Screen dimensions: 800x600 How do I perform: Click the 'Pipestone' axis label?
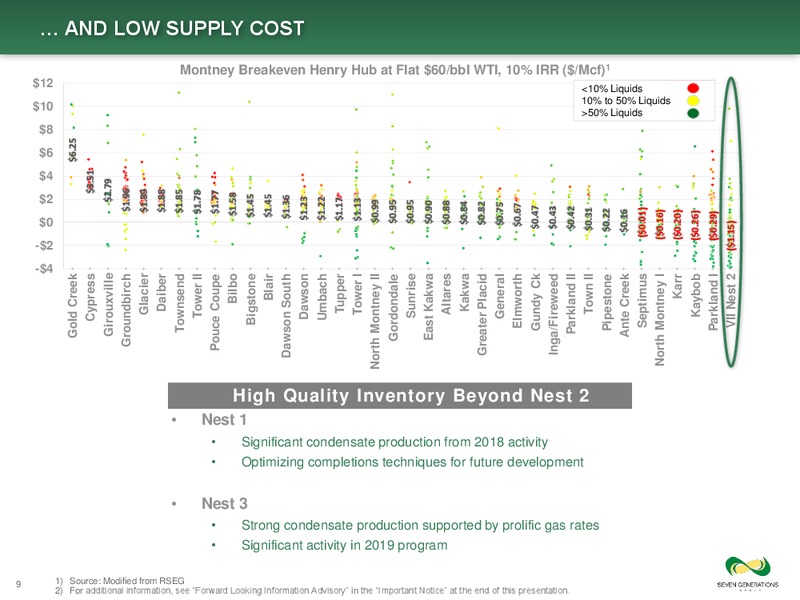coord(607,302)
